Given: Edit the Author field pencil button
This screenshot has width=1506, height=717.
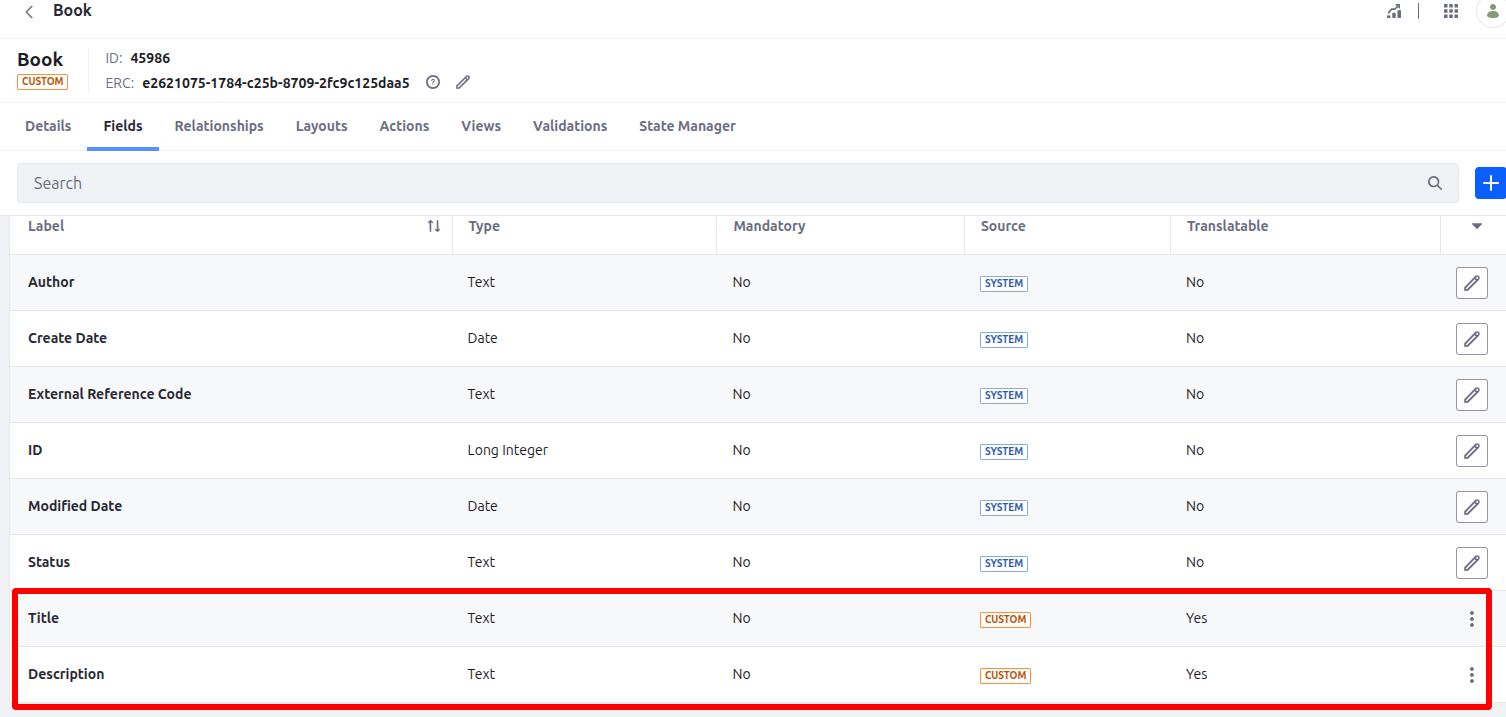Looking at the screenshot, I should pos(1471,283).
